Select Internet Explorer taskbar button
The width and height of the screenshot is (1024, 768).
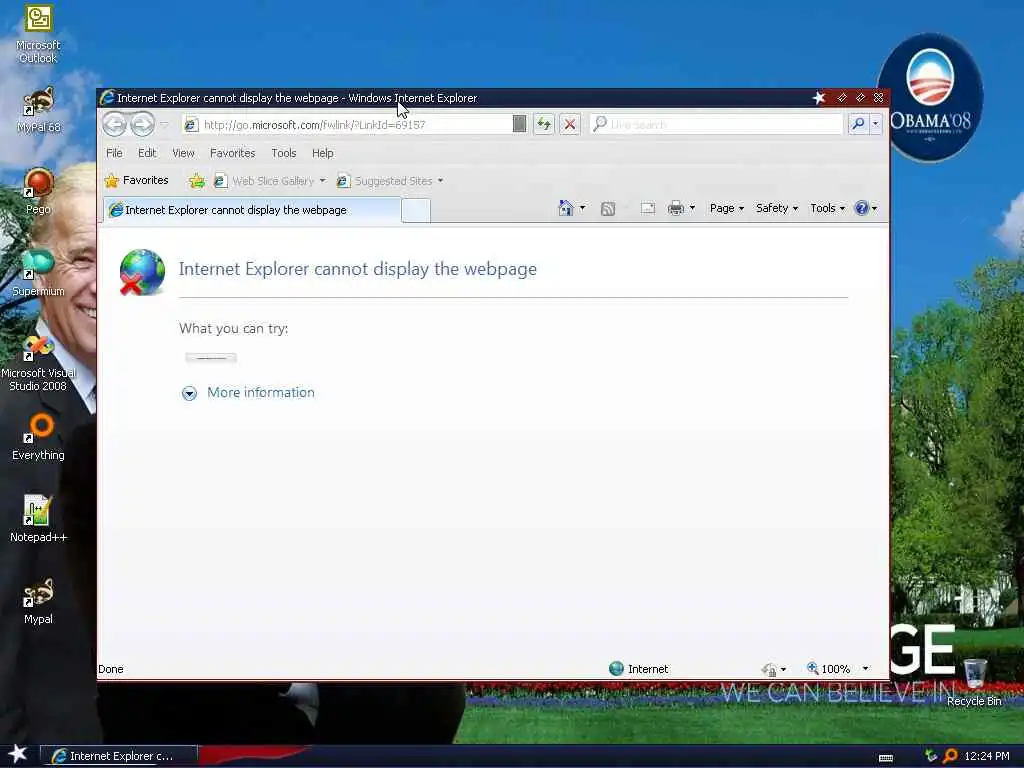(119, 756)
